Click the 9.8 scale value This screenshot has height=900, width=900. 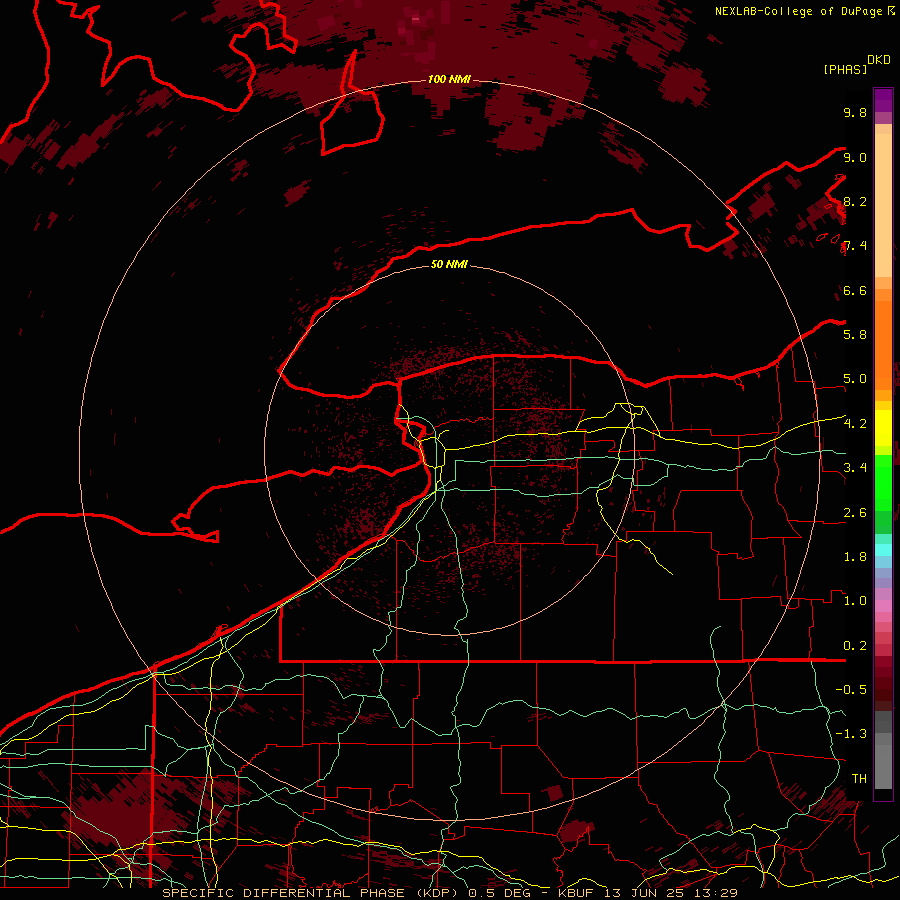pos(855,112)
